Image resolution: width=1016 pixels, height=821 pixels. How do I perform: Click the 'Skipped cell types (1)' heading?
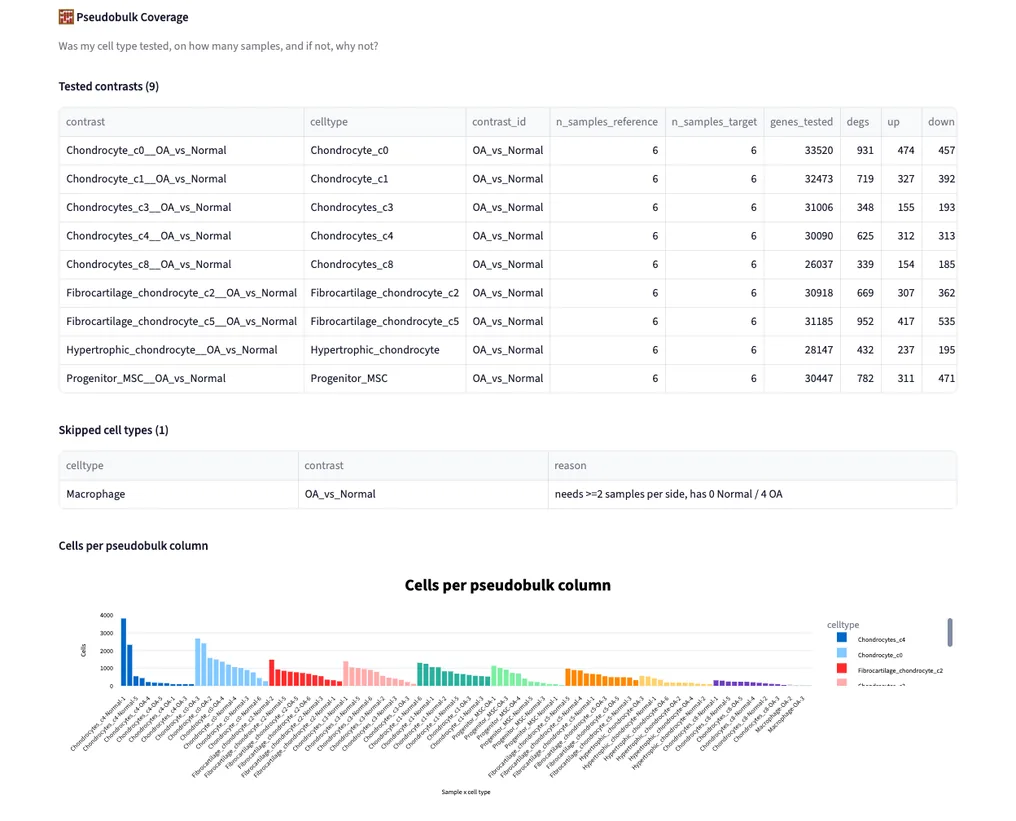113,430
